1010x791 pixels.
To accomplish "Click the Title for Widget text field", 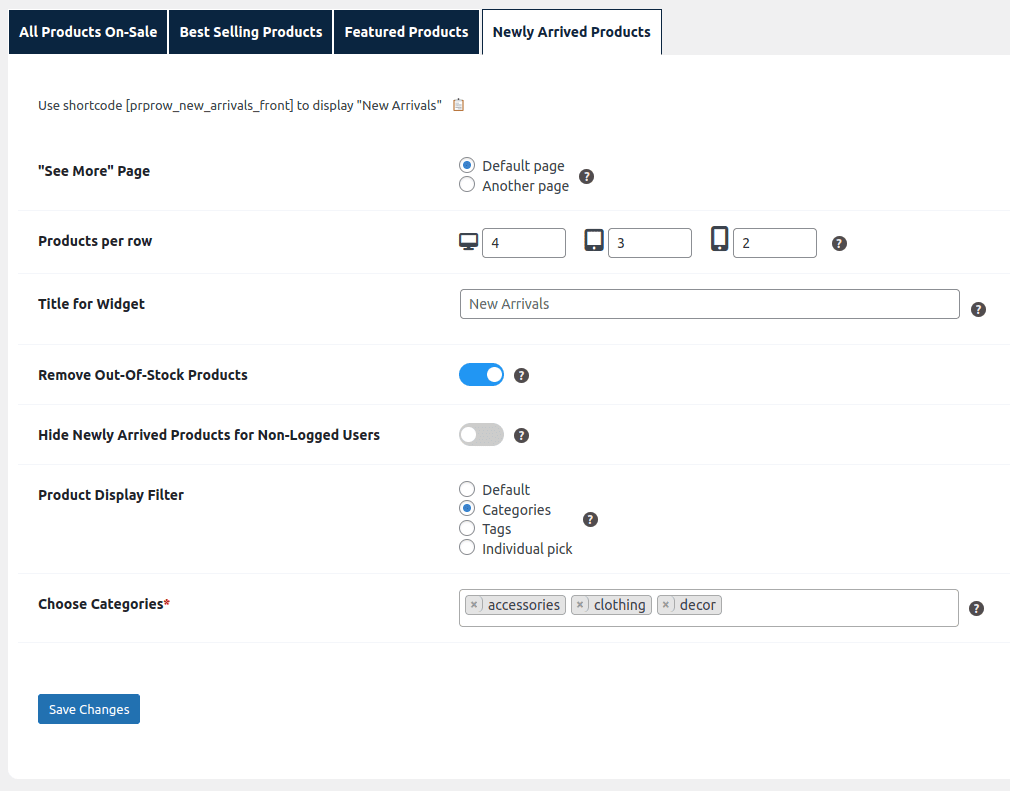I will coord(709,304).
